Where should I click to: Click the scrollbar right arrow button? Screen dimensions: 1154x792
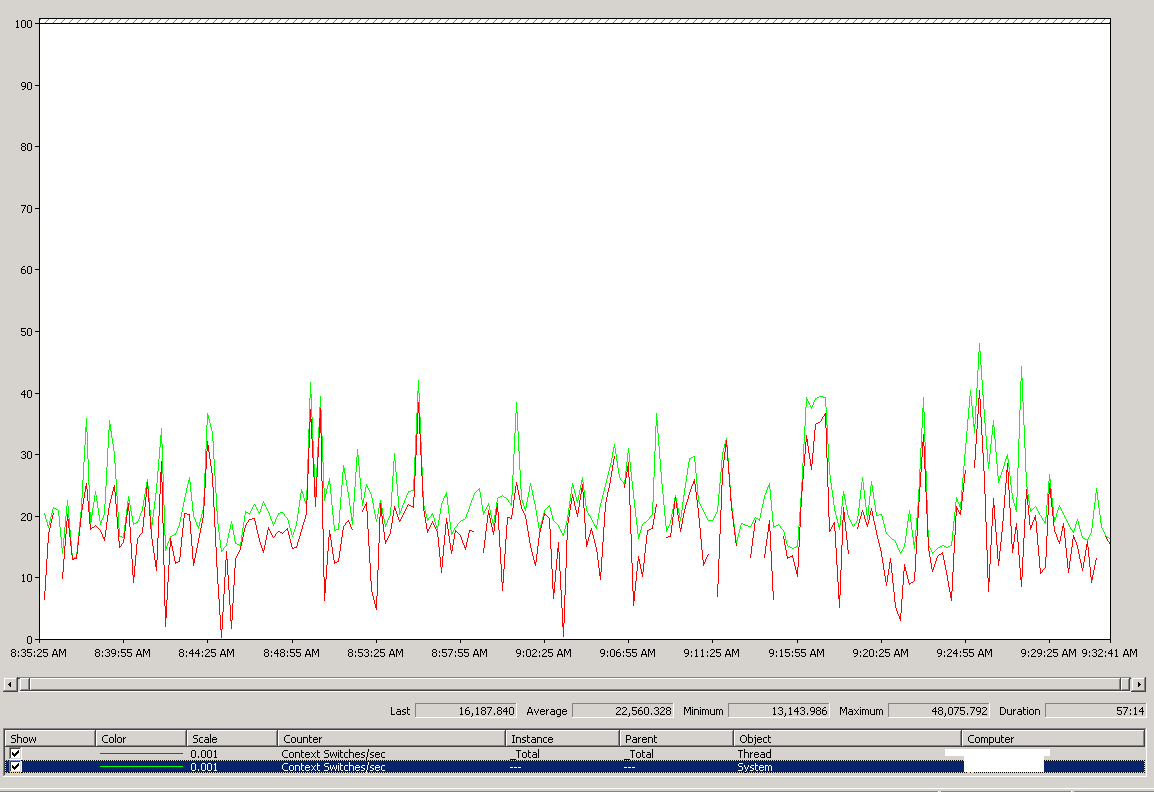1138,684
